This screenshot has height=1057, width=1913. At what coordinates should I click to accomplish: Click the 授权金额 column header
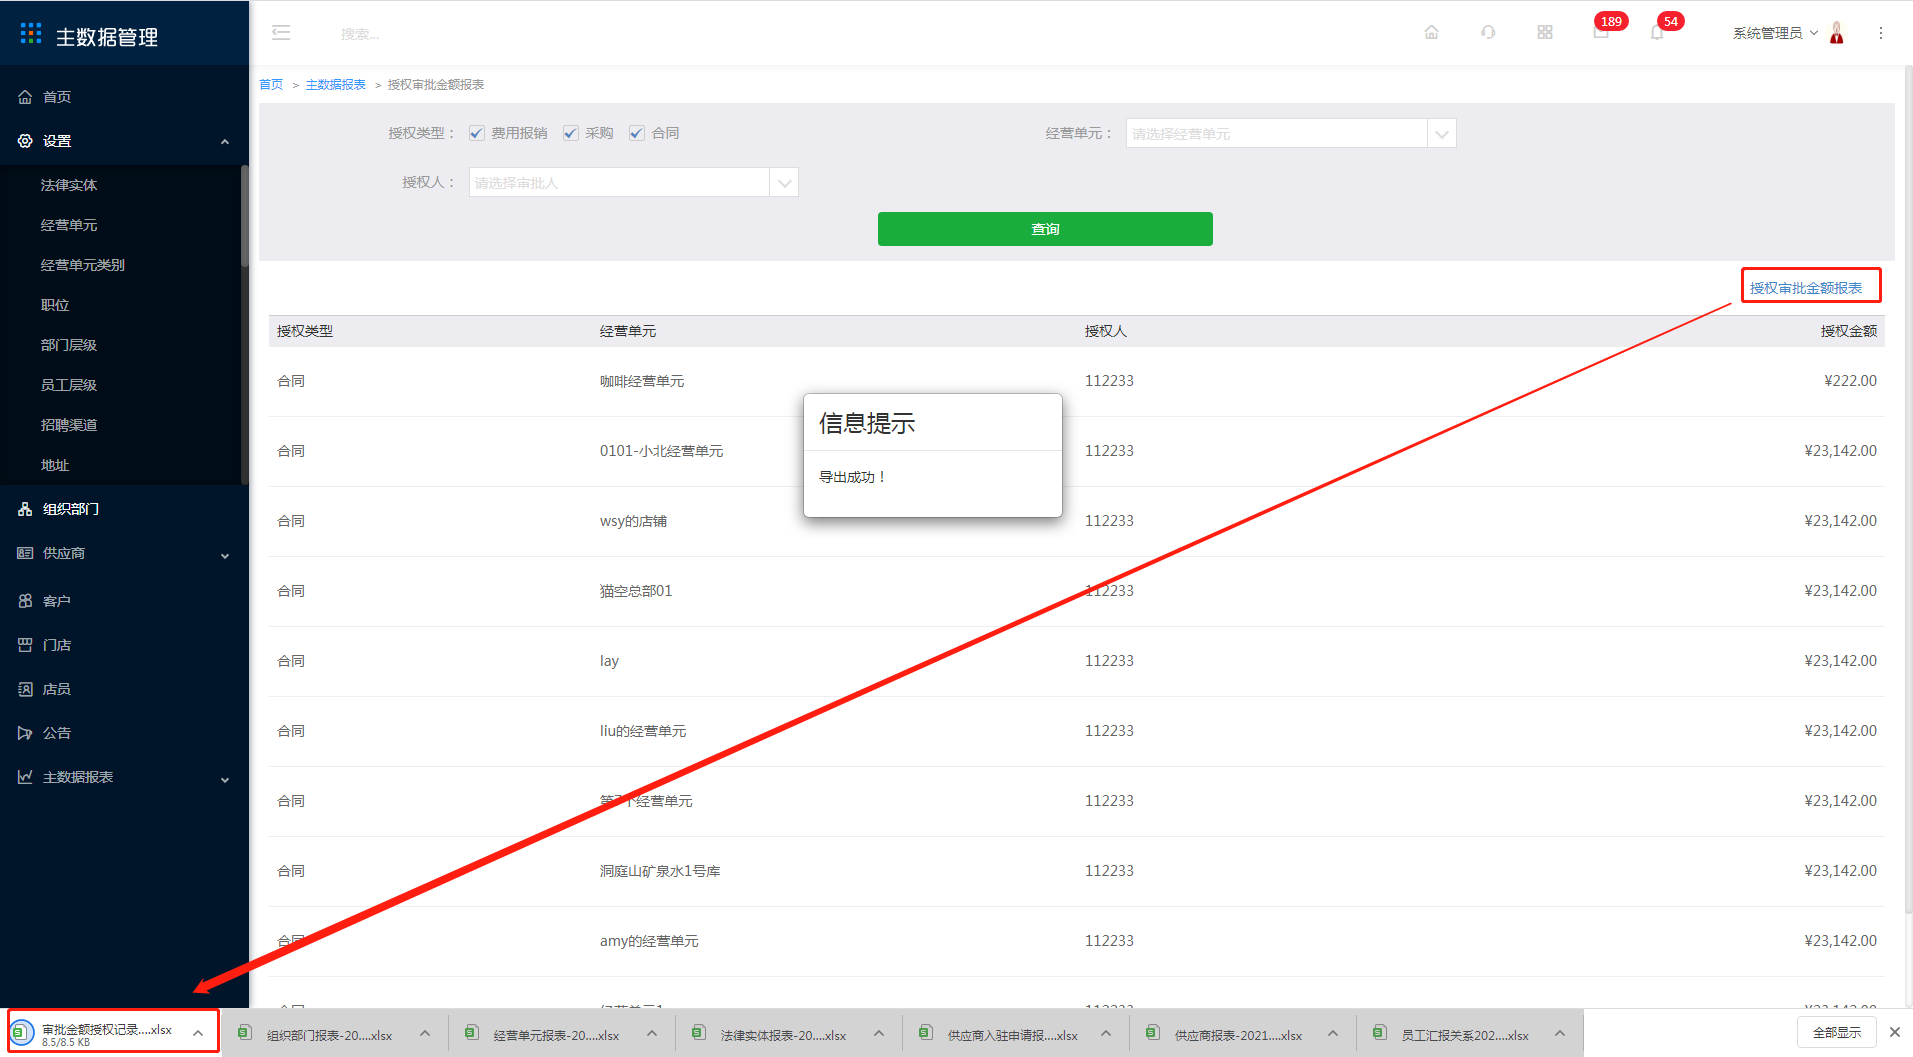coord(1848,331)
